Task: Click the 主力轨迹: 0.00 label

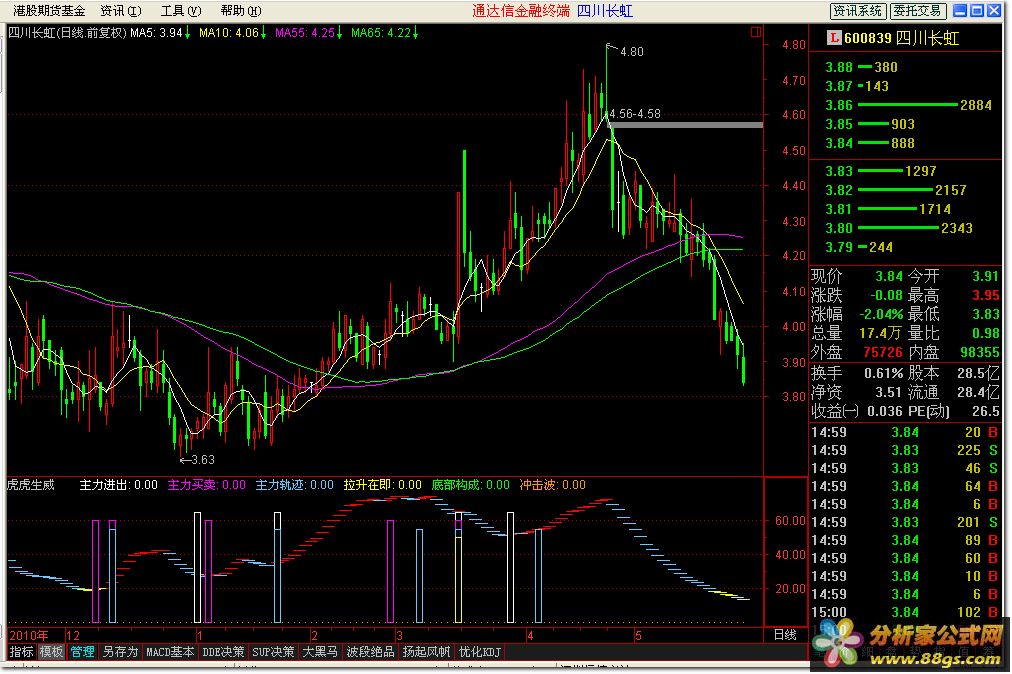Action: pos(294,485)
